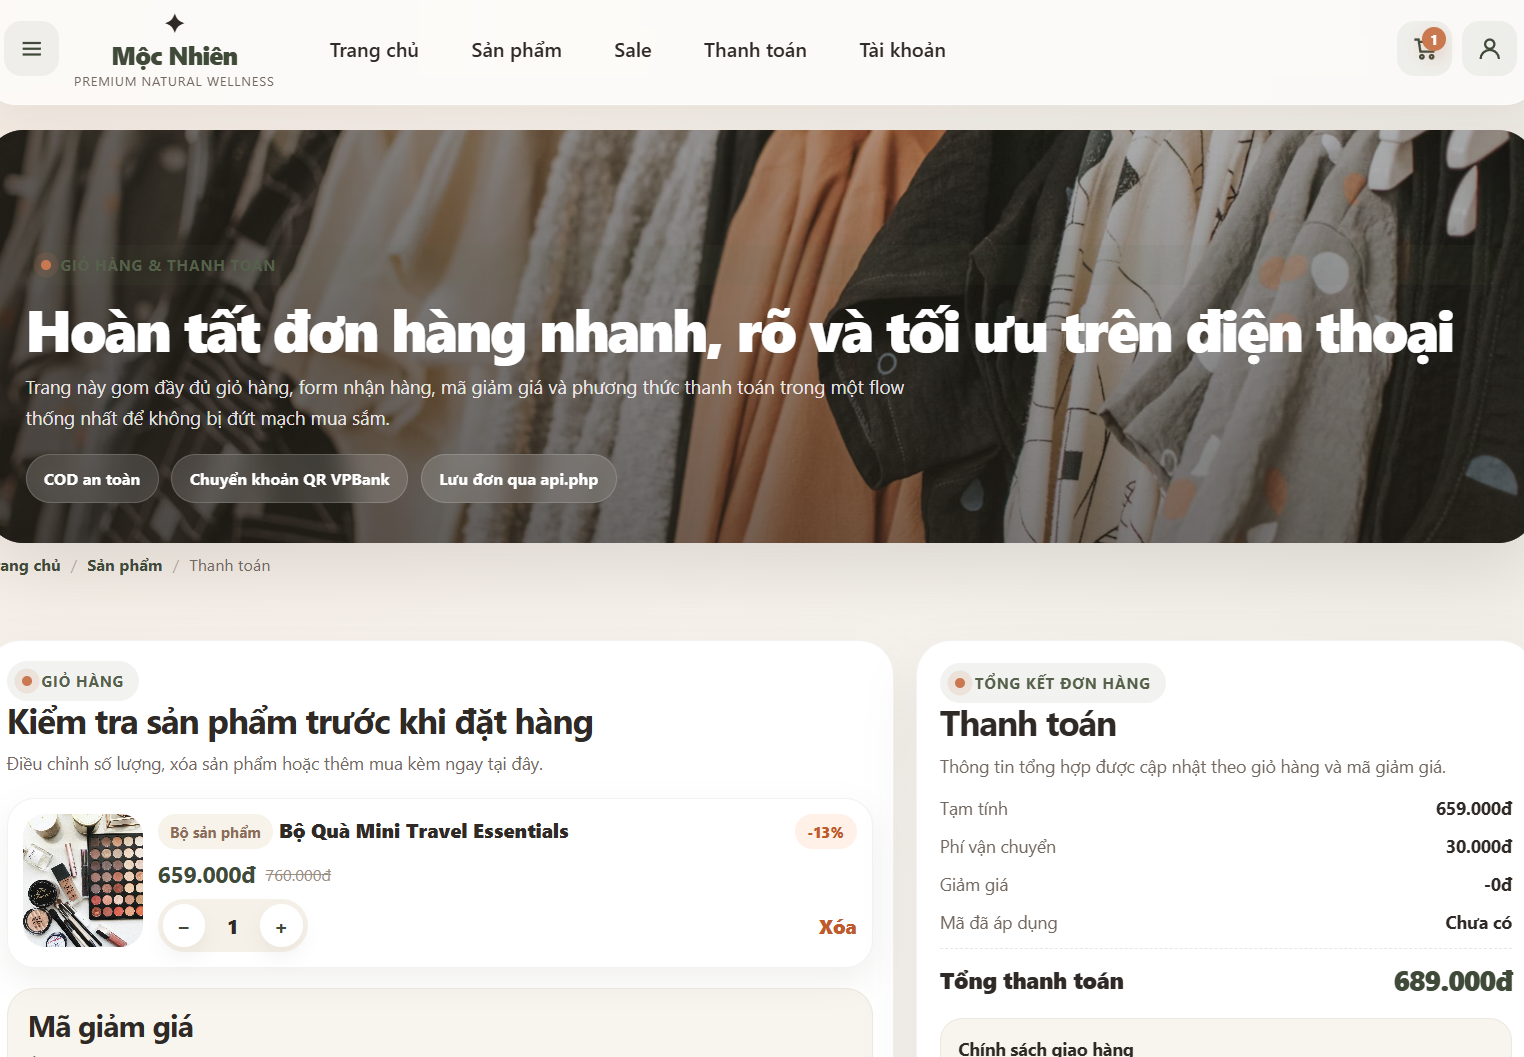Select the Chuyển khoản QR VPBank chip
The image size is (1524, 1057).
pos(289,478)
